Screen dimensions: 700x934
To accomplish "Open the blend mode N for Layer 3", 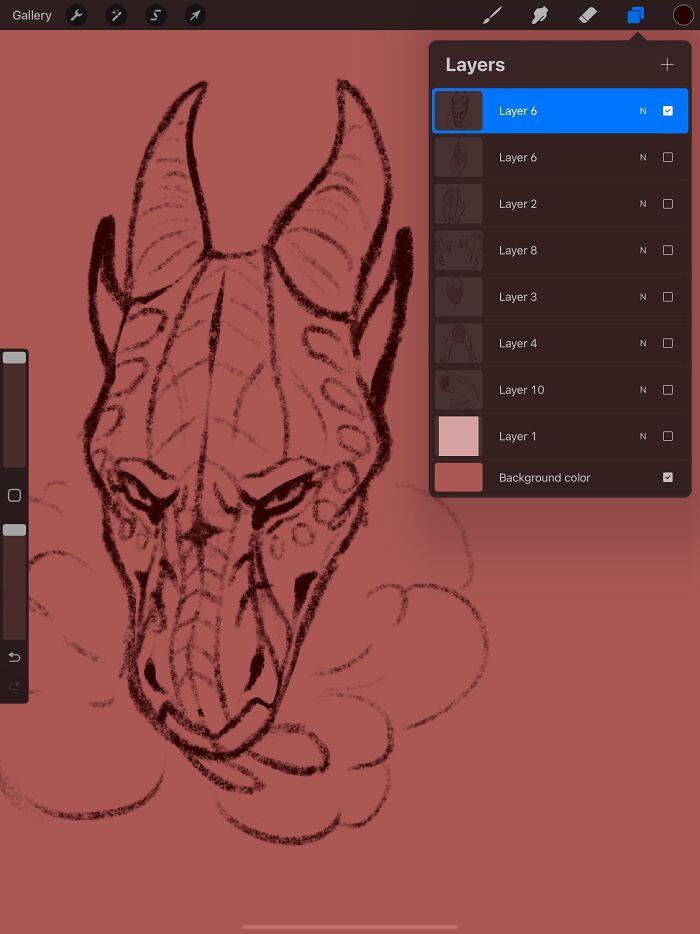I will tap(643, 297).
